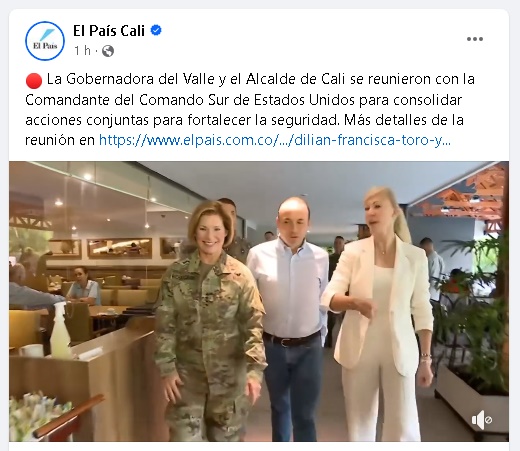Play the video of the three people walking
The width and height of the screenshot is (520, 451).
click(x=259, y=301)
